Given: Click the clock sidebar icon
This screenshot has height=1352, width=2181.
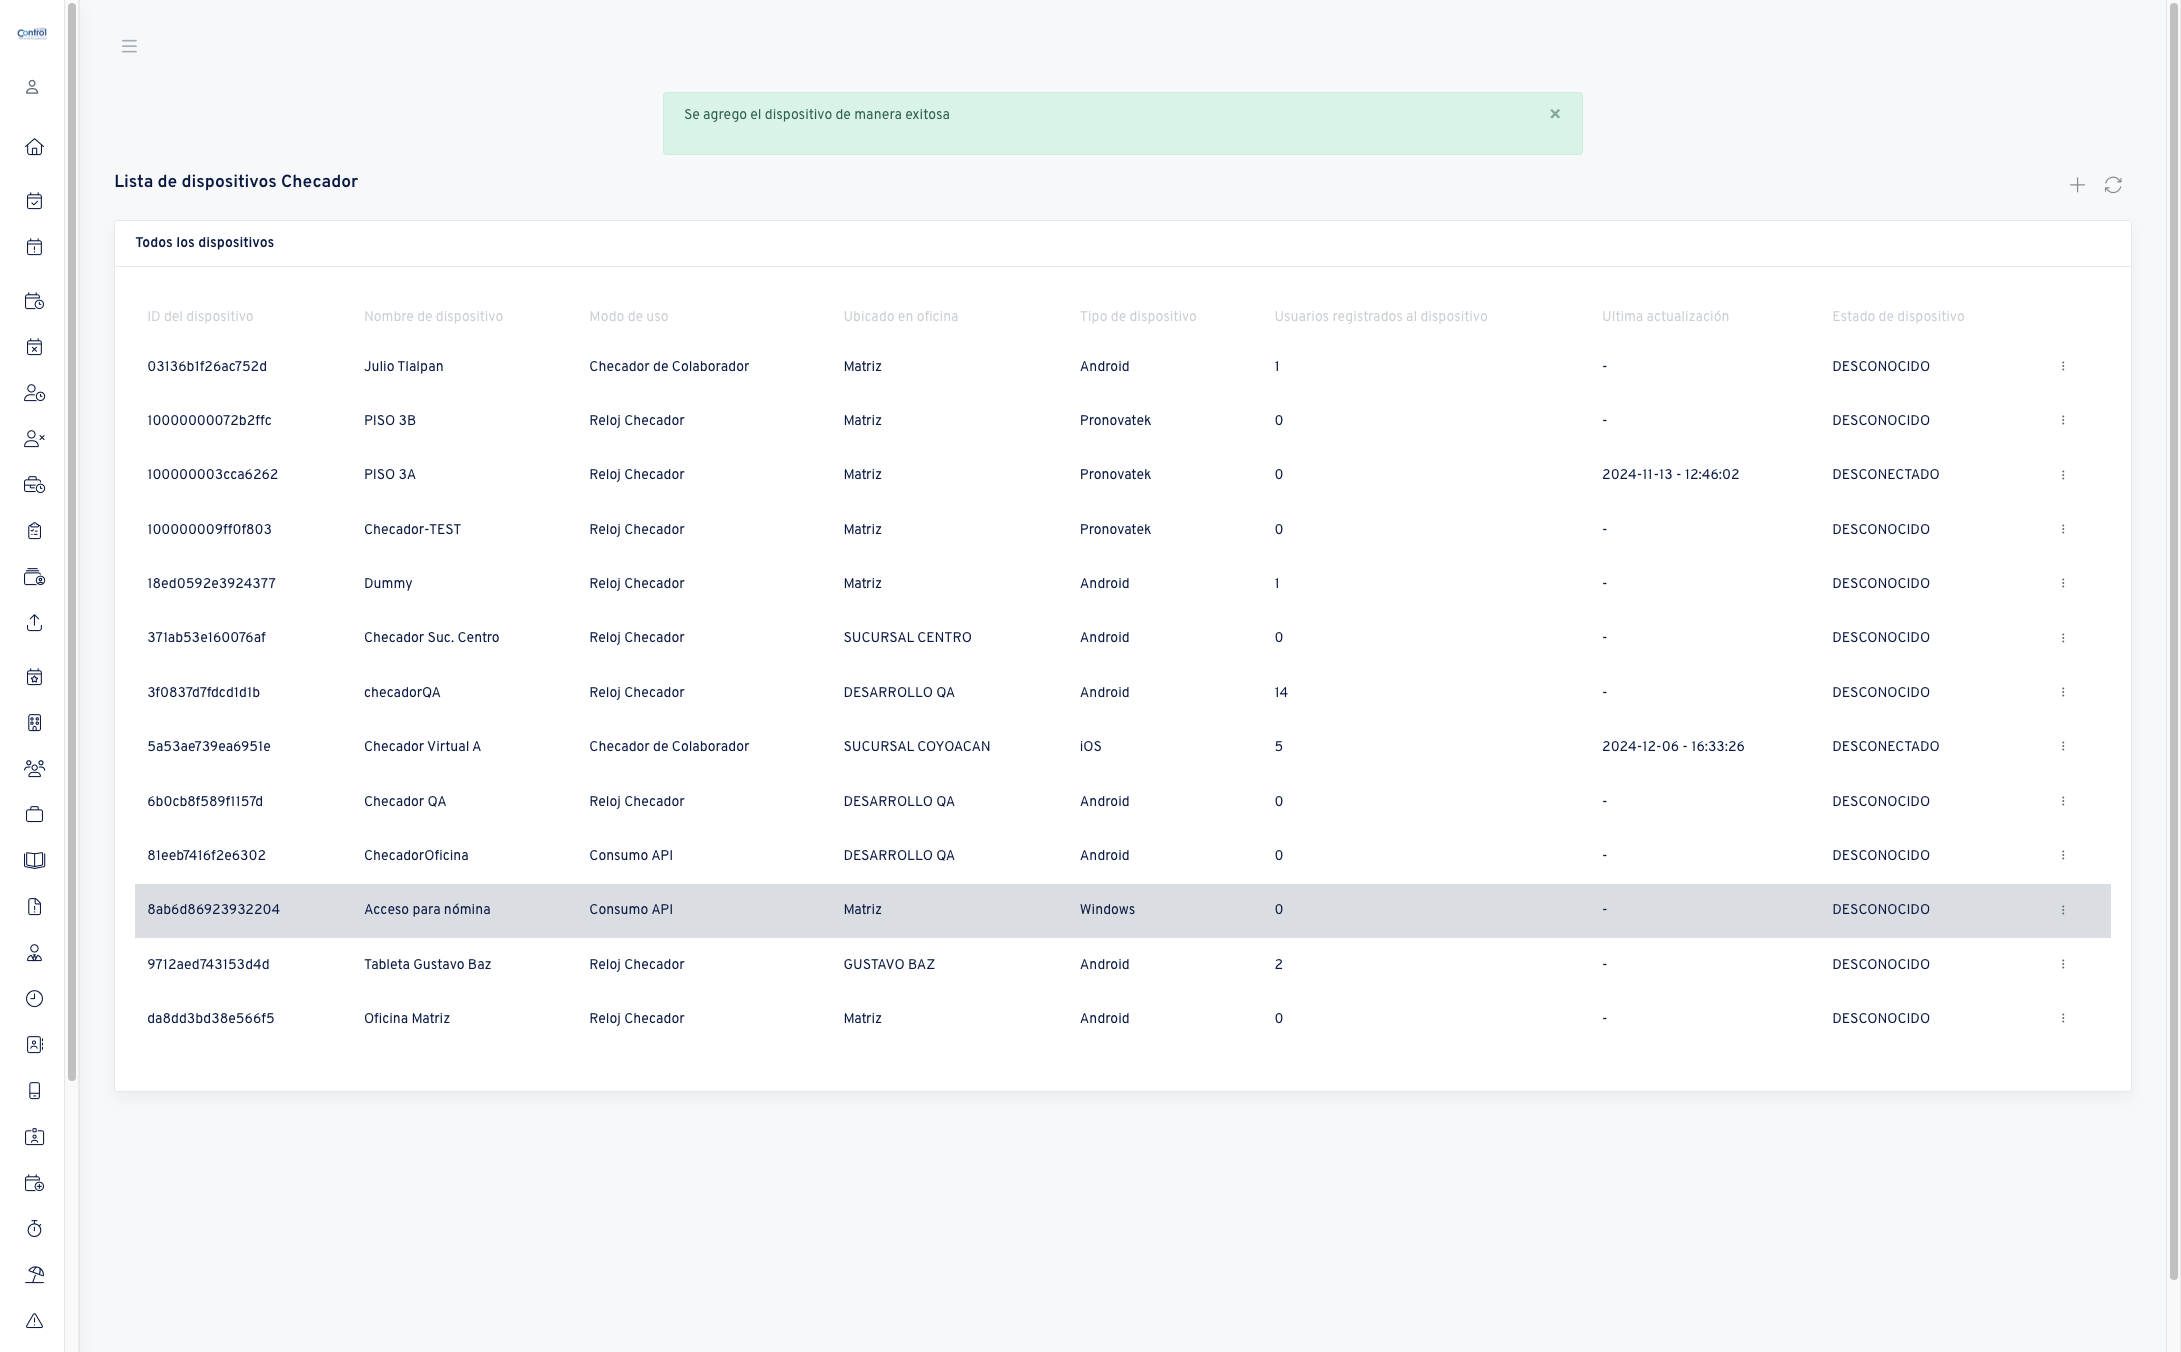Looking at the screenshot, I should click(x=34, y=999).
